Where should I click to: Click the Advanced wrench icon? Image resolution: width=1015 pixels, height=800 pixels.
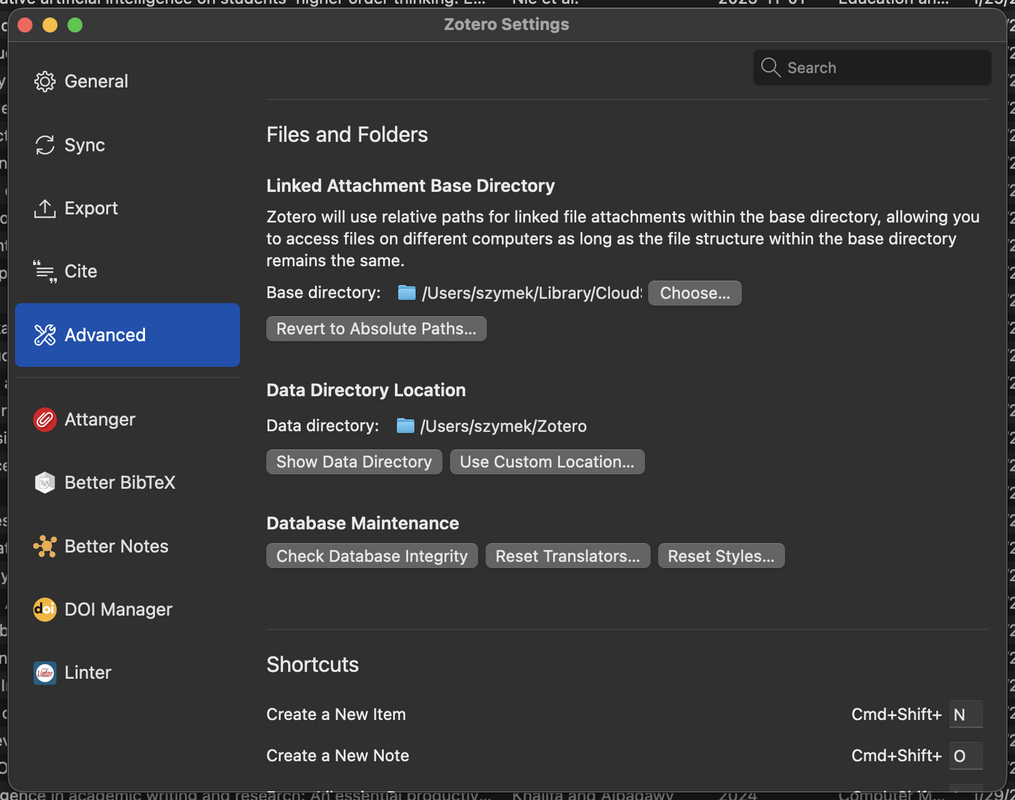(45, 335)
